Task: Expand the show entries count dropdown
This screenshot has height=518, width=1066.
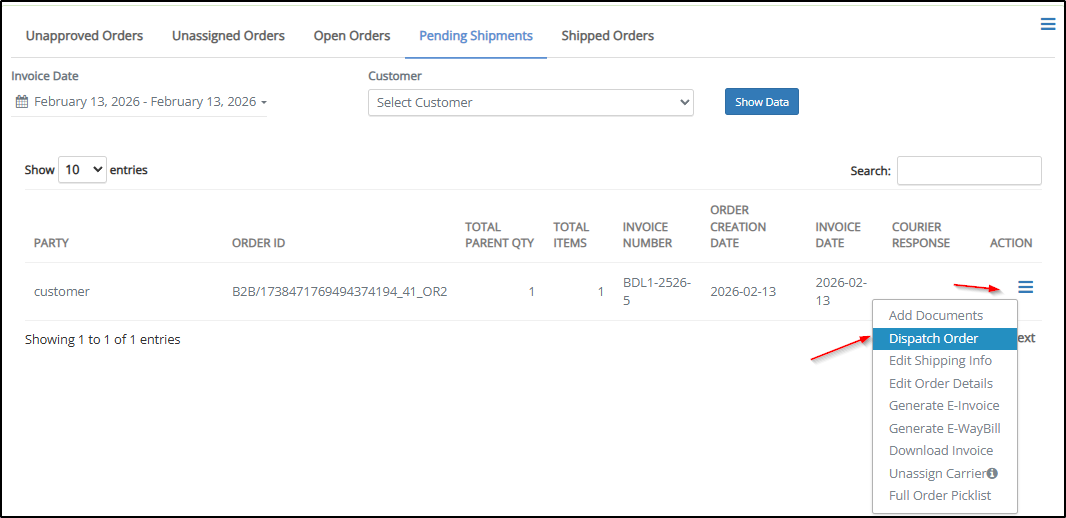Action: coord(83,170)
